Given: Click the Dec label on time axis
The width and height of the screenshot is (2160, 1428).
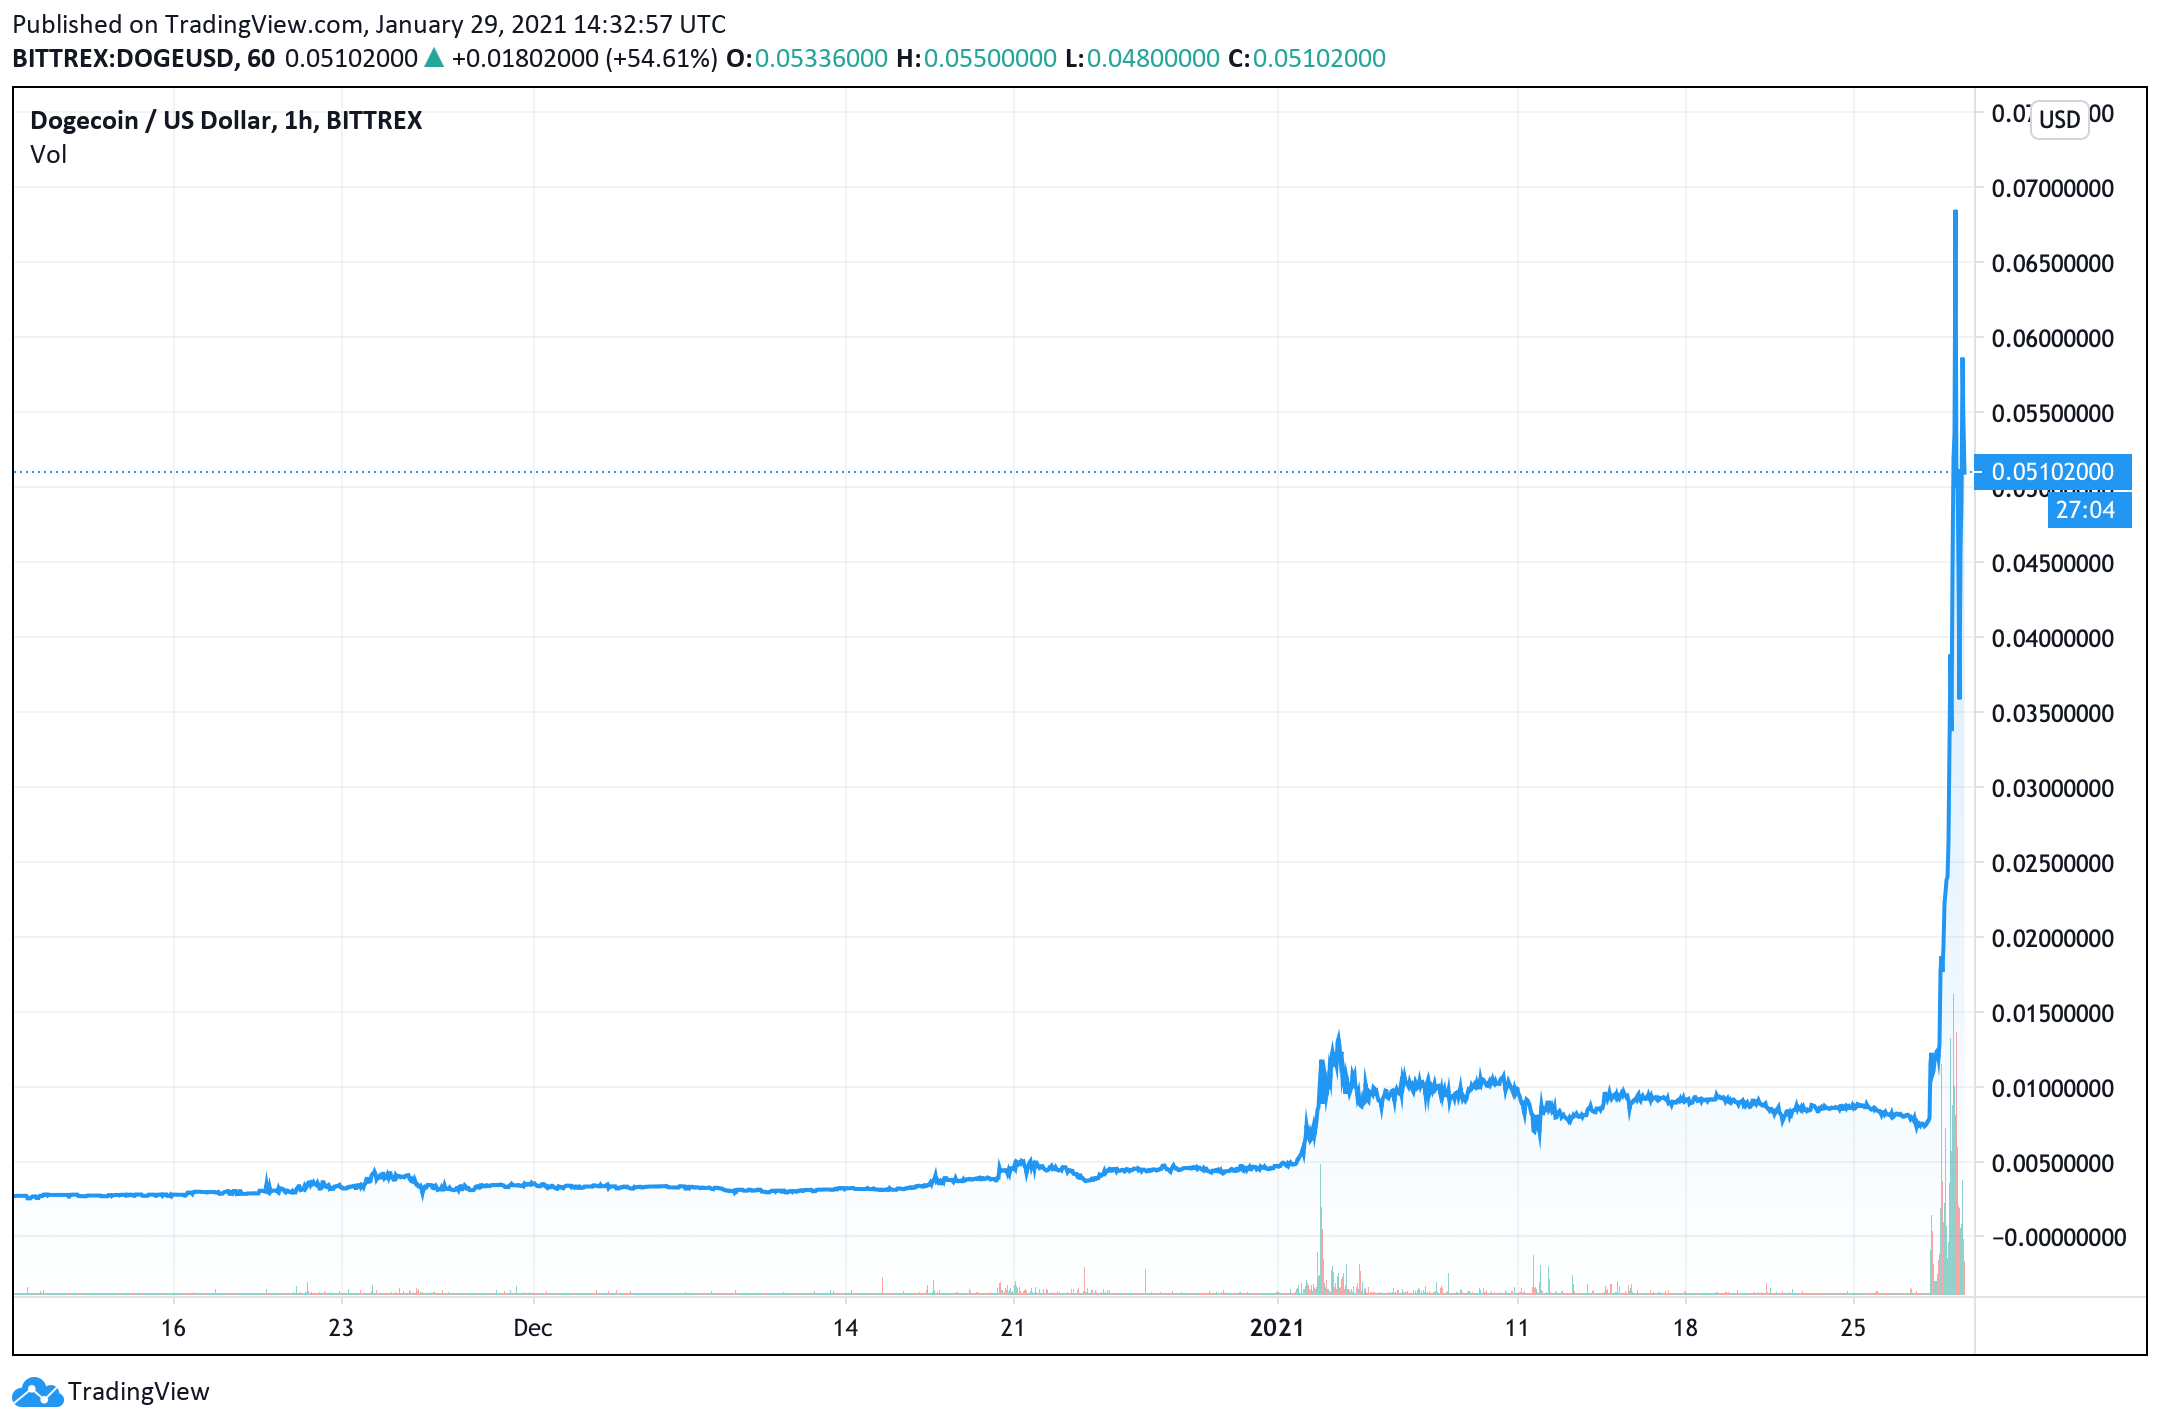Looking at the screenshot, I should [x=533, y=1328].
